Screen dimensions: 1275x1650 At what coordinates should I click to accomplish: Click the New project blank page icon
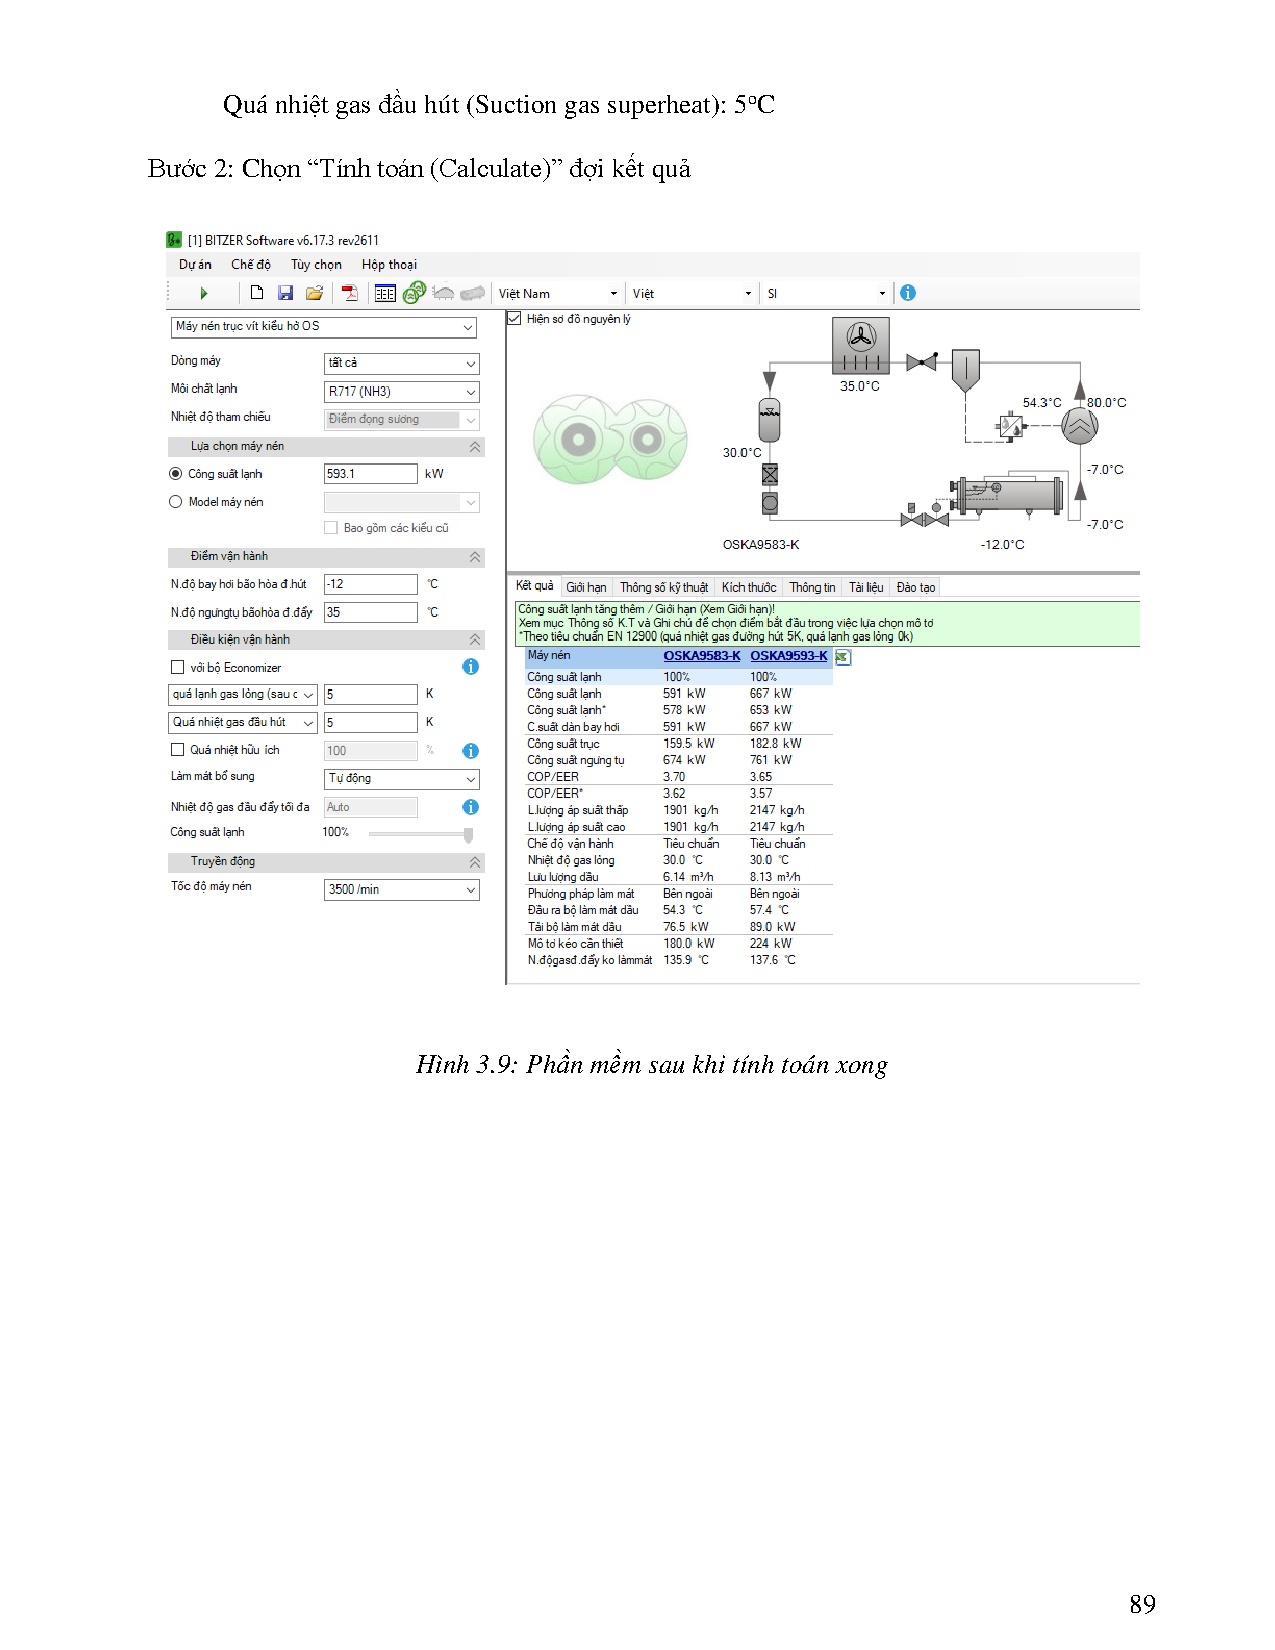tap(257, 293)
